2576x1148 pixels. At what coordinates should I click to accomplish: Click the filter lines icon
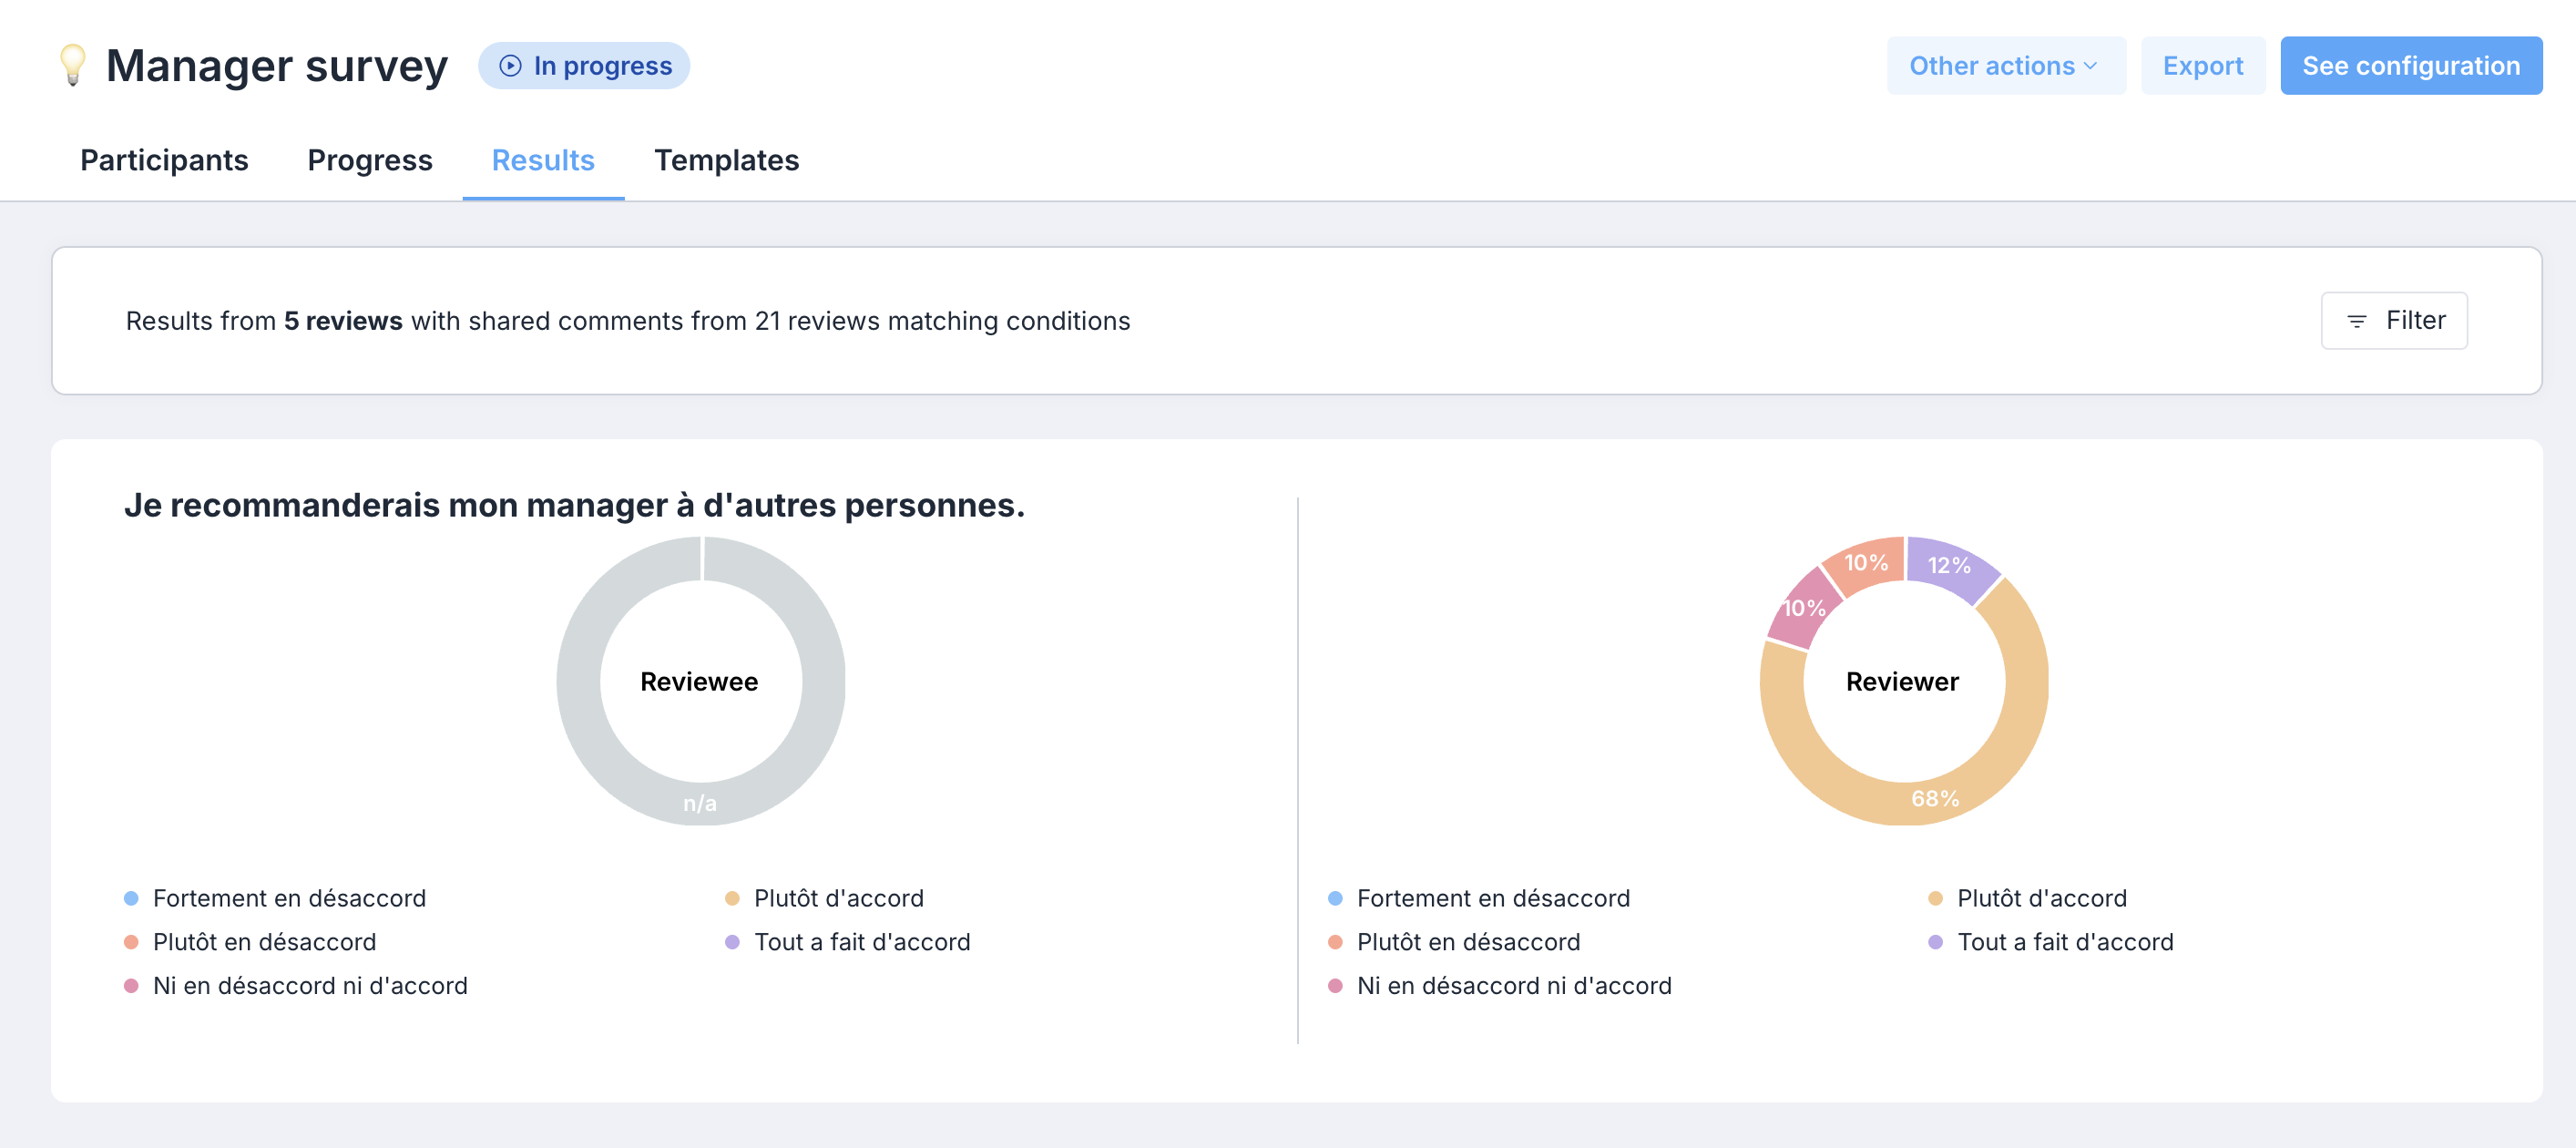tap(2357, 321)
